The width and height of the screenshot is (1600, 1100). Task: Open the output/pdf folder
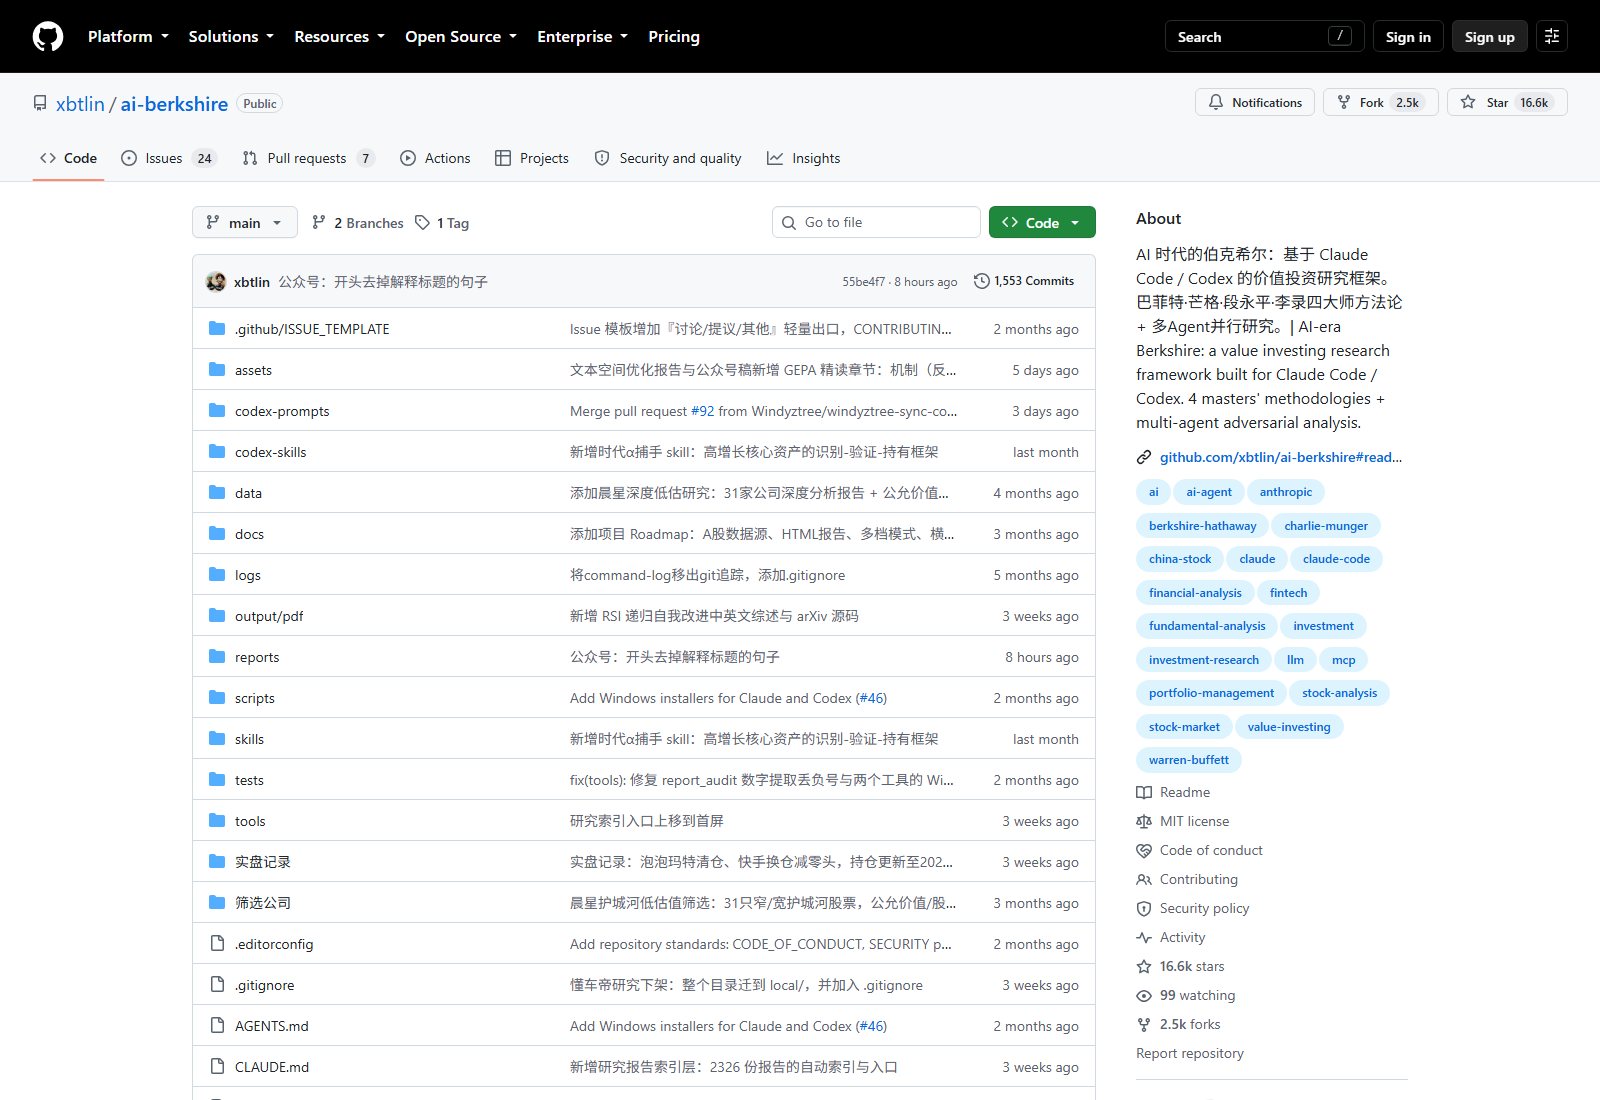click(x=269, y=616)
